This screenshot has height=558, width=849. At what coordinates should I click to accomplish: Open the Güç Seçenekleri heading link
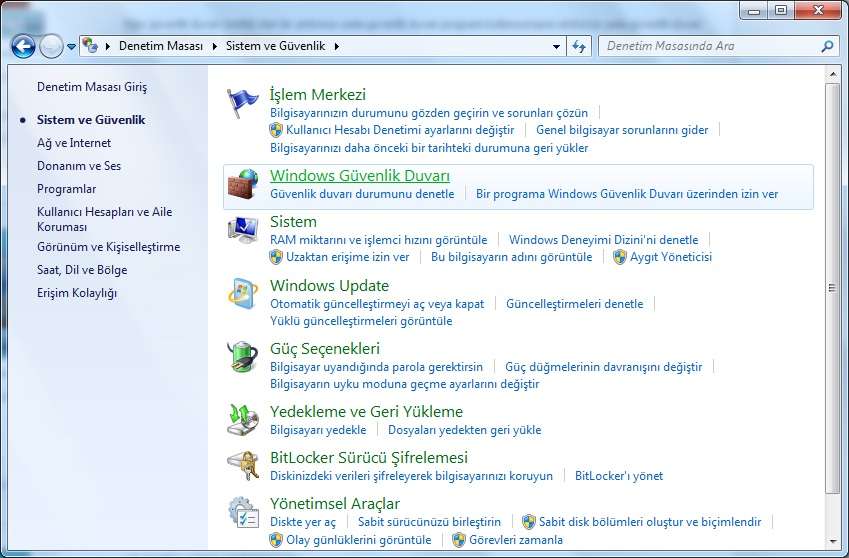(325, 349)
